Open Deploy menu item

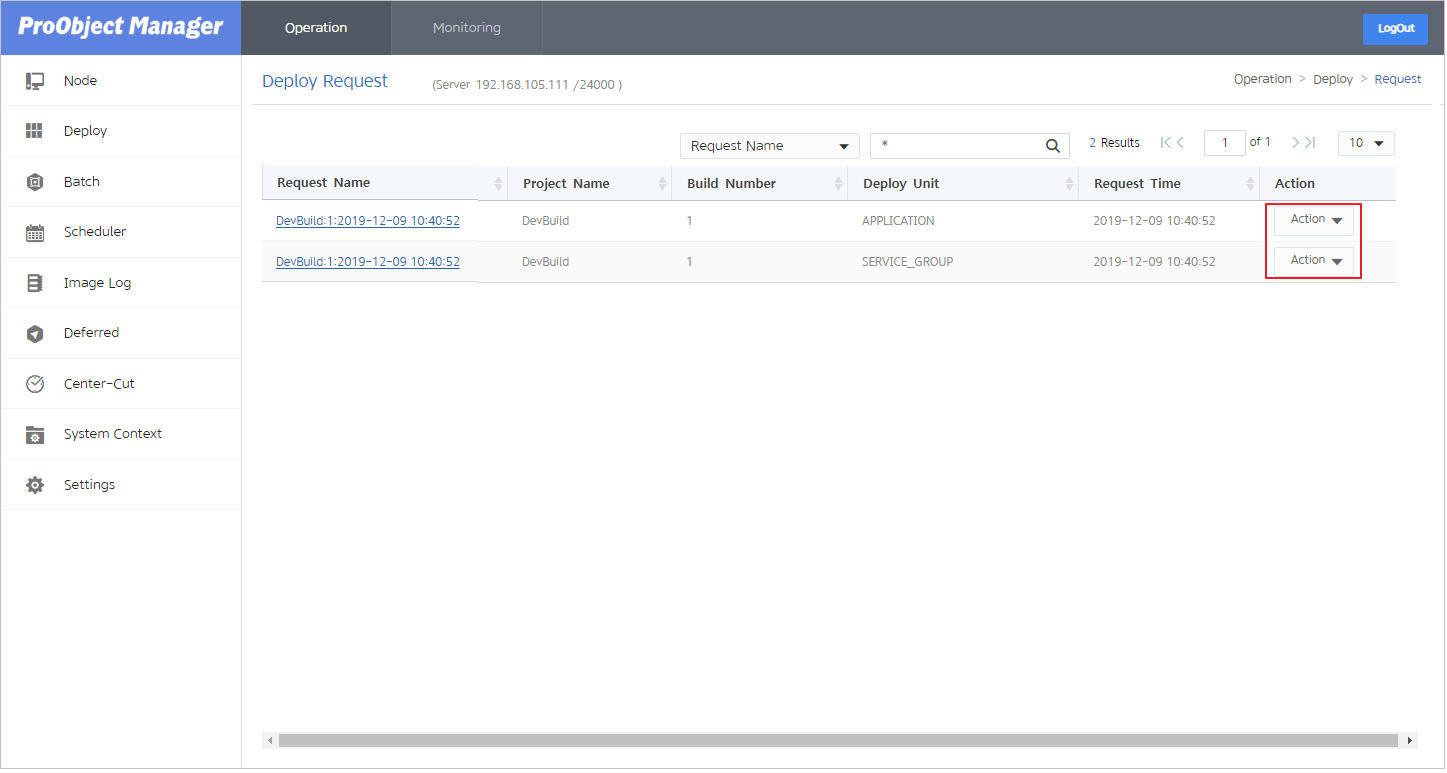pyautogui.click(x=121, y=131)
